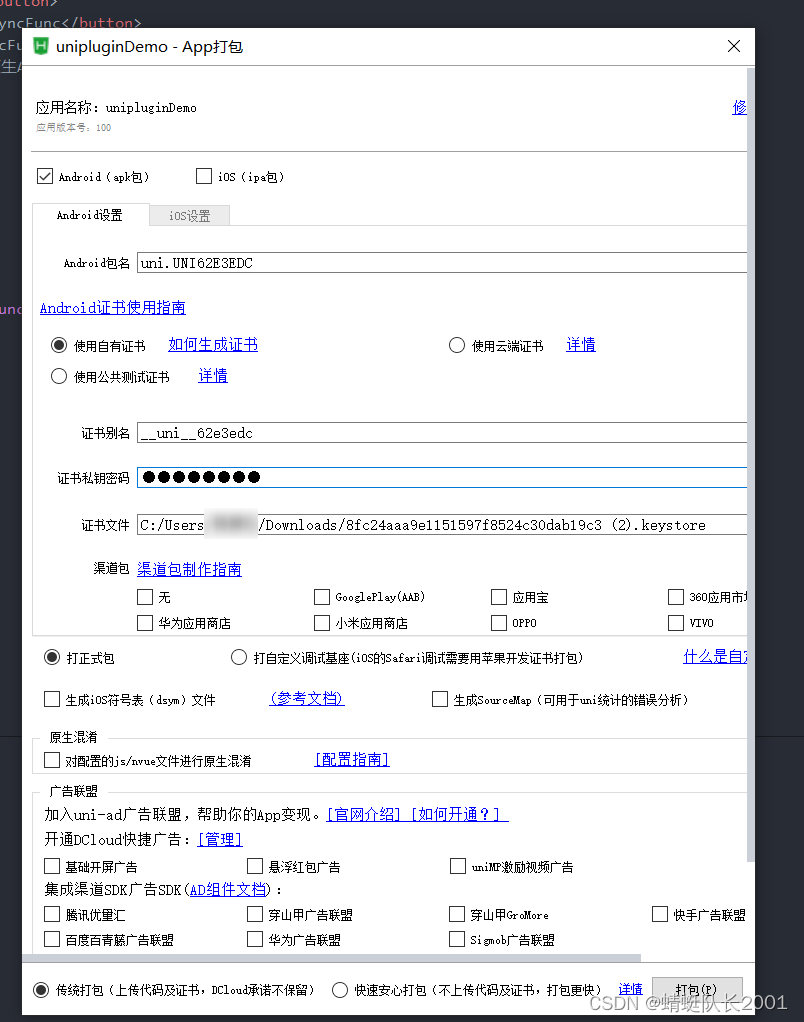This screenshot has height=1022, width=804.
Task: Check the 华为应用商店 channel checkbox
Action: (145, 623)
